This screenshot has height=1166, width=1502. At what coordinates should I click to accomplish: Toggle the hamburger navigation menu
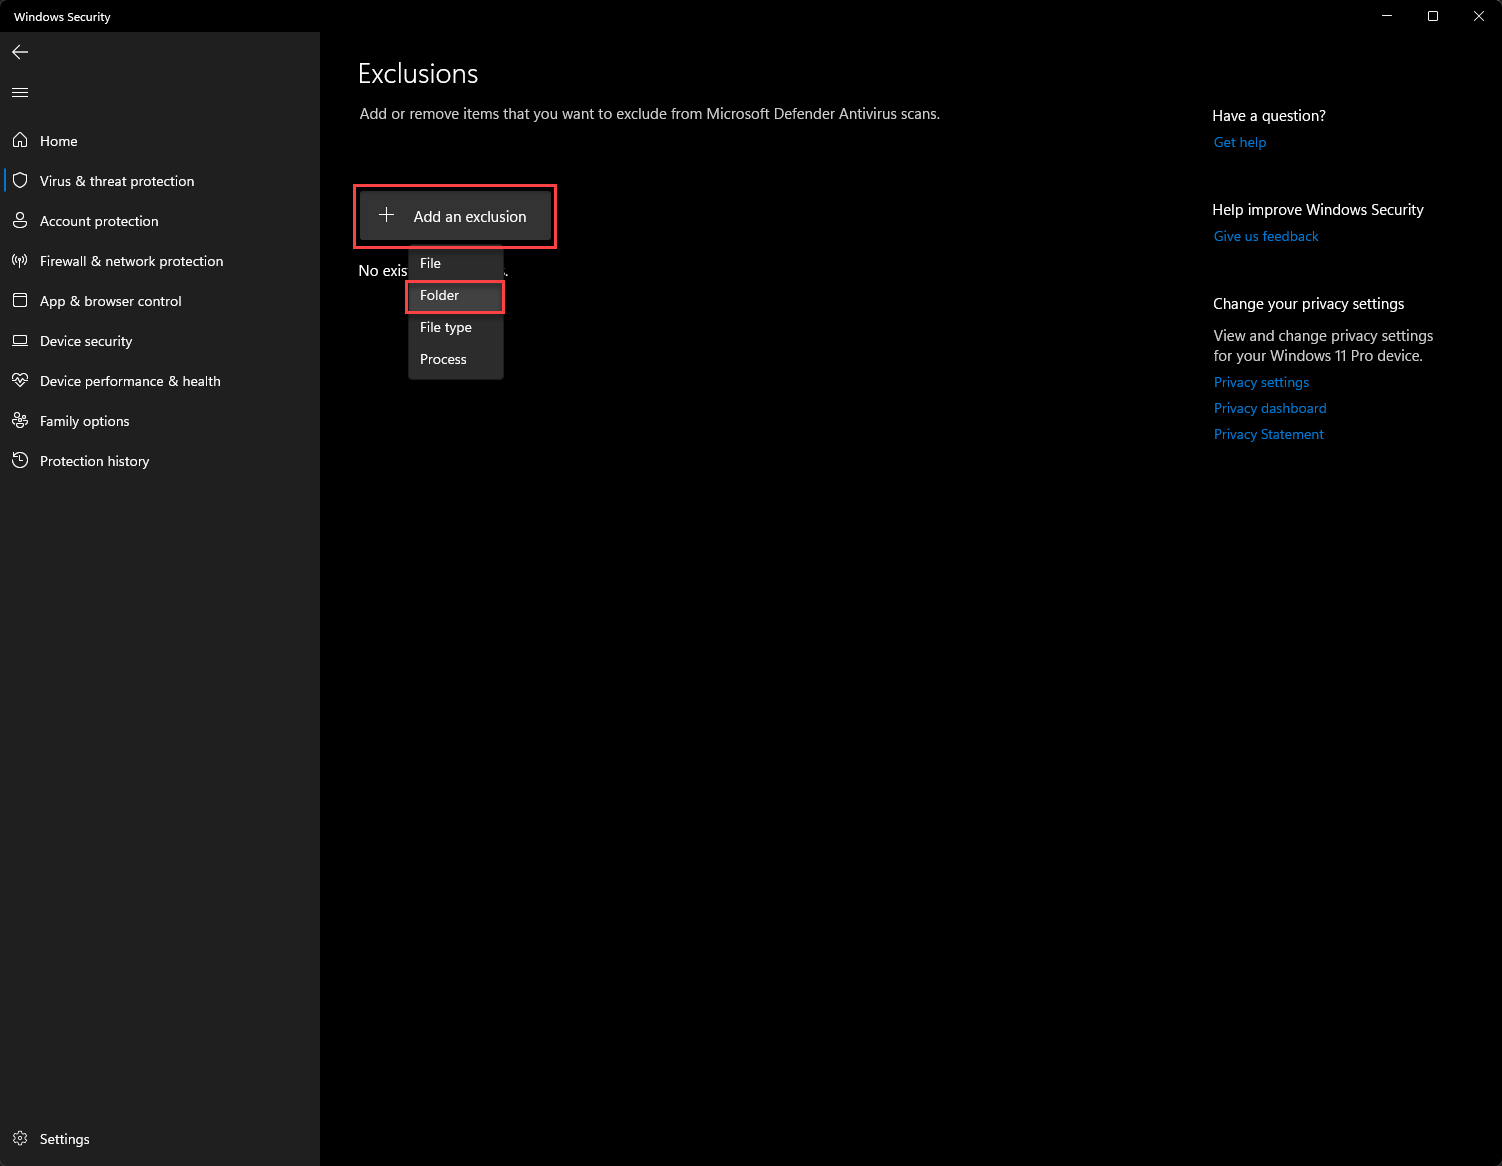20,92
